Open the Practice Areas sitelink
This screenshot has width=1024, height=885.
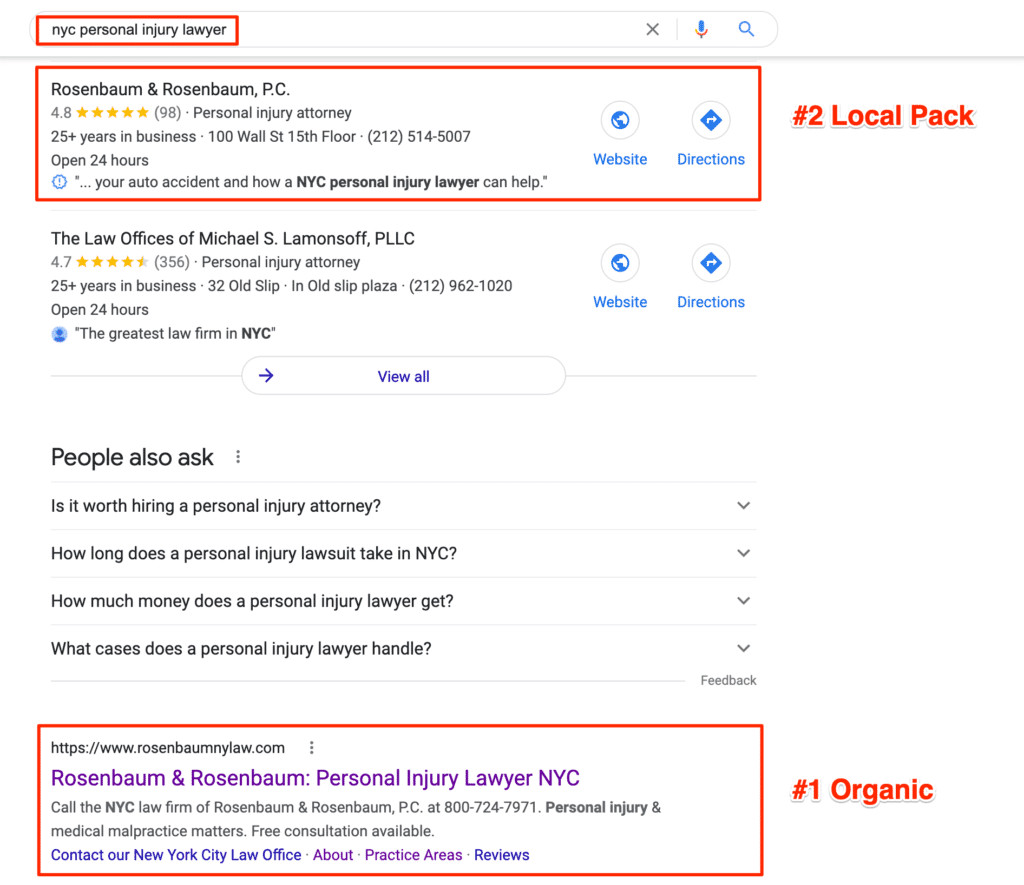coord(413,856)
